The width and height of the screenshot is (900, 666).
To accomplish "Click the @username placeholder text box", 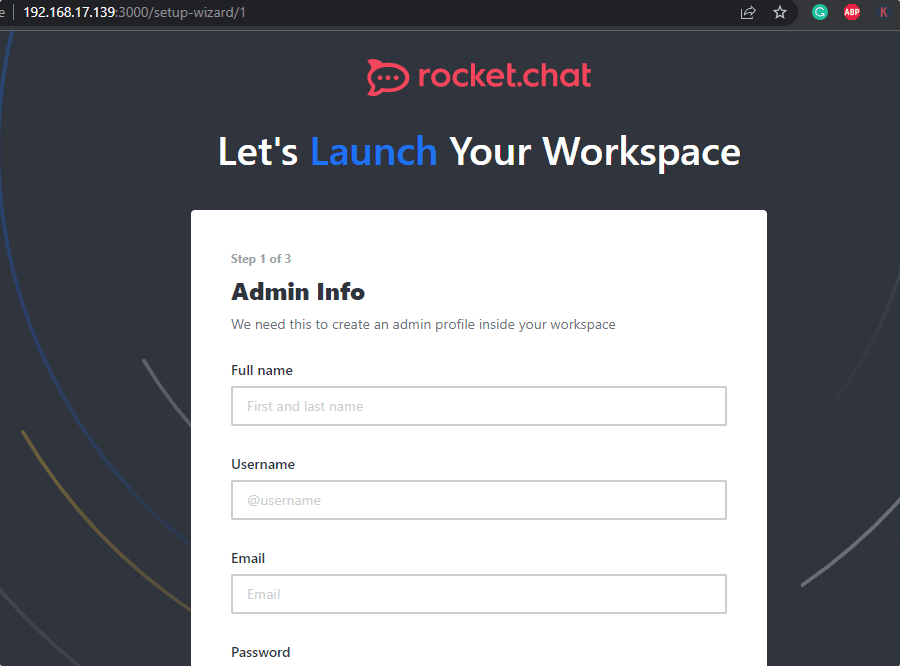I will tap(478, 500).
